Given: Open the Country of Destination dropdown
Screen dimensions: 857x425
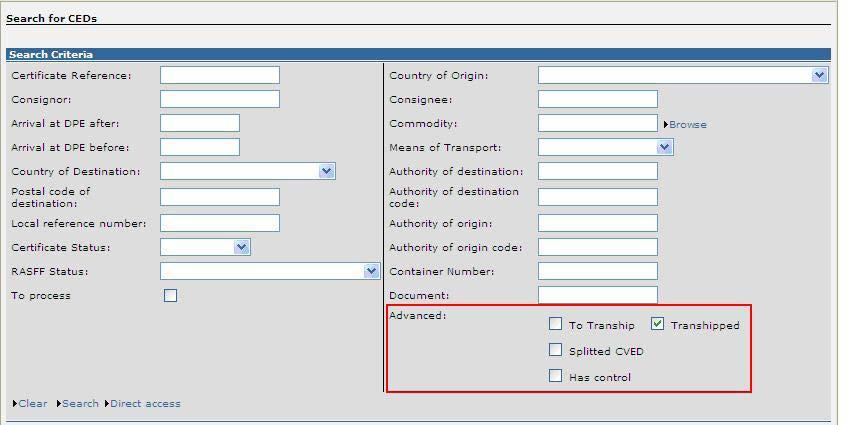Looking at the screenshot, I should [248, 171].
